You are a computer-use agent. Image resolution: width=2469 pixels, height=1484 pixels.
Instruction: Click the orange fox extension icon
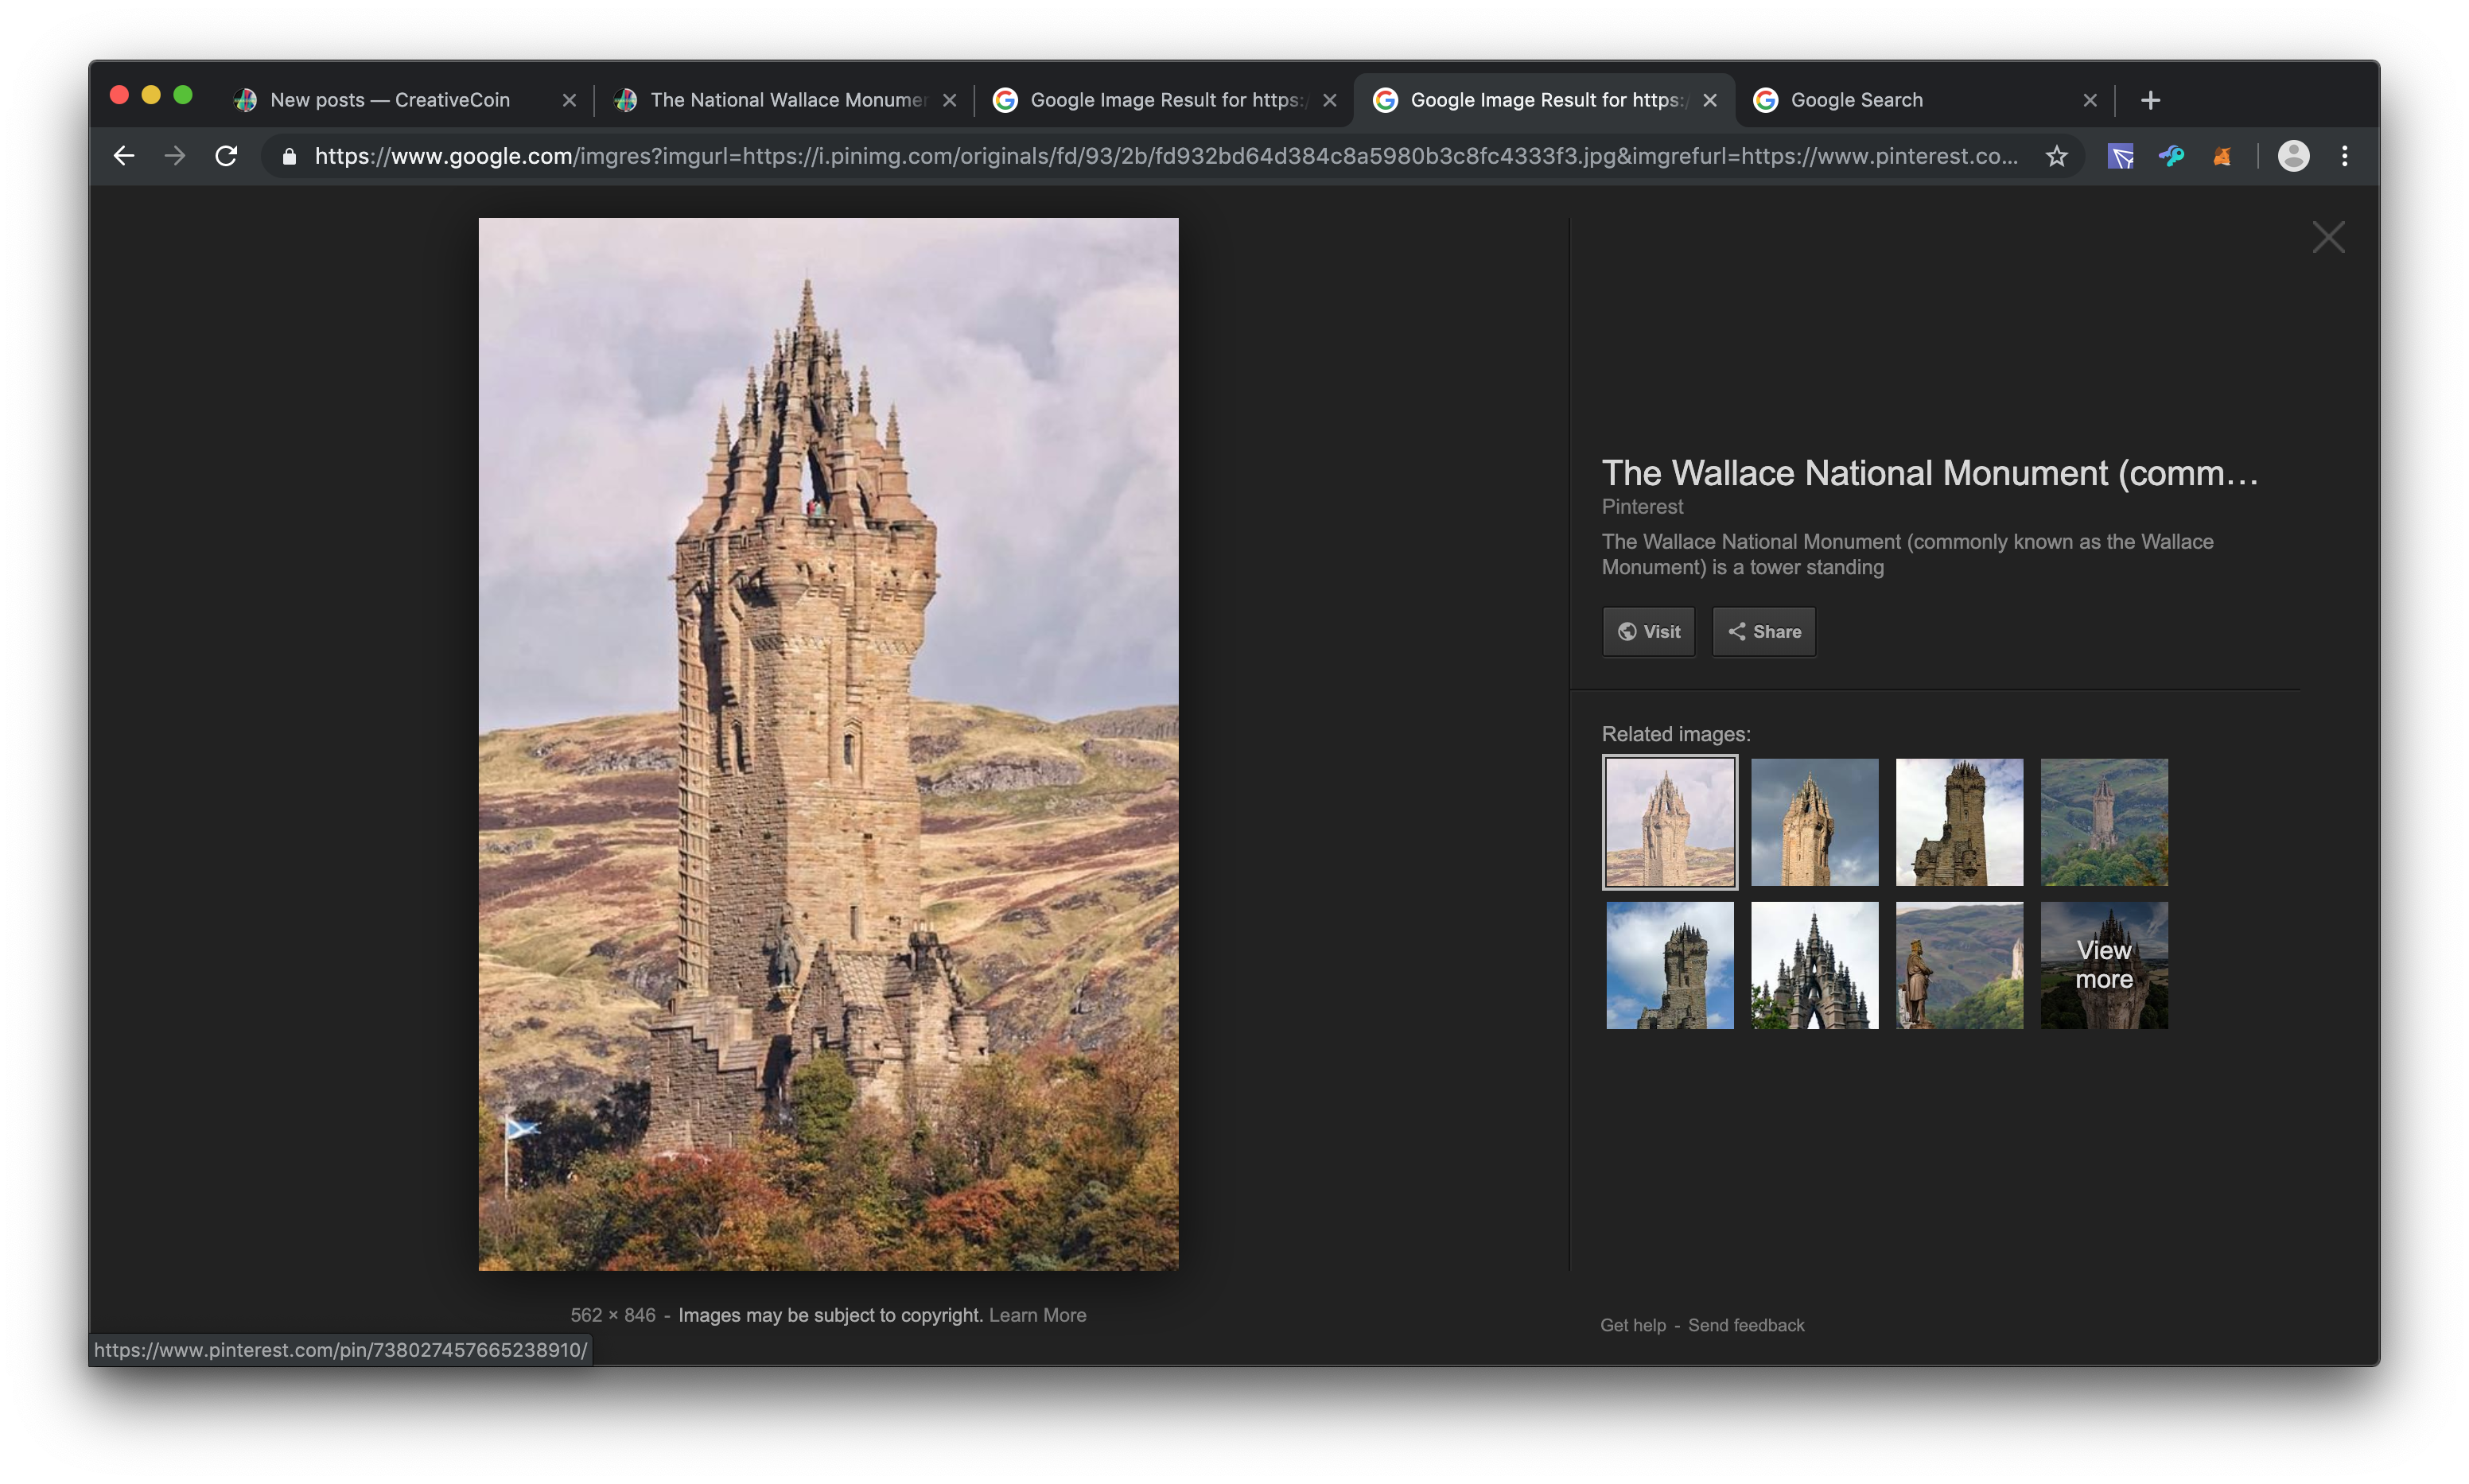[2221, 156]
